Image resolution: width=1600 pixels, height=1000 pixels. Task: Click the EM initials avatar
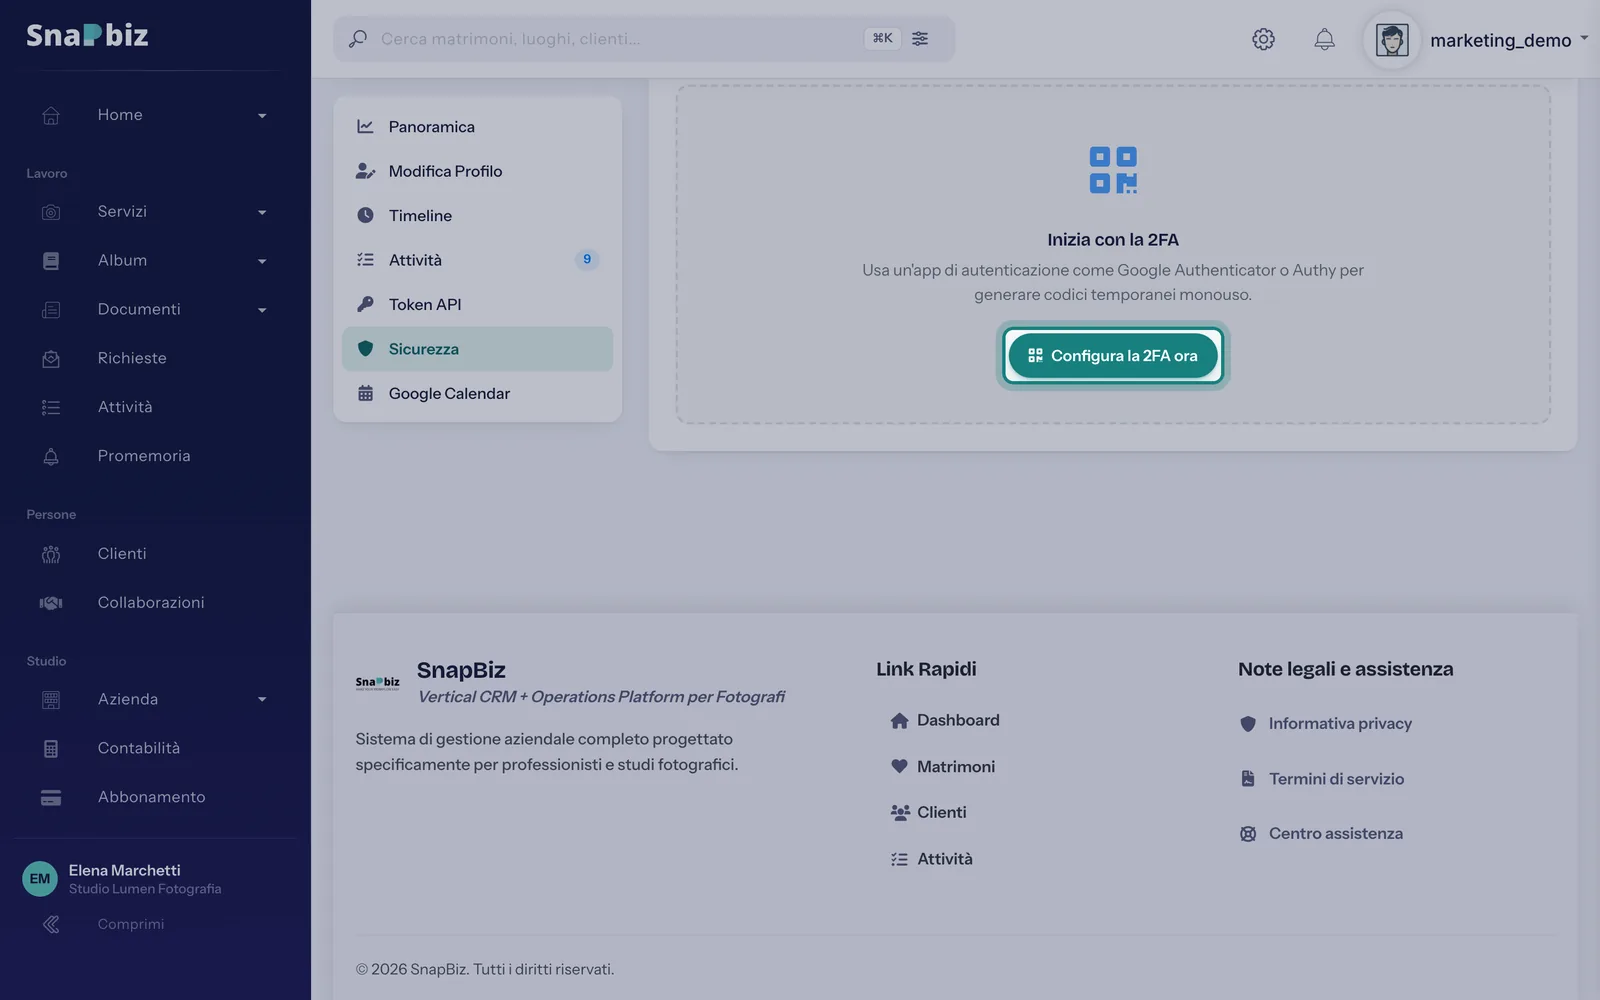coord(40,879)
